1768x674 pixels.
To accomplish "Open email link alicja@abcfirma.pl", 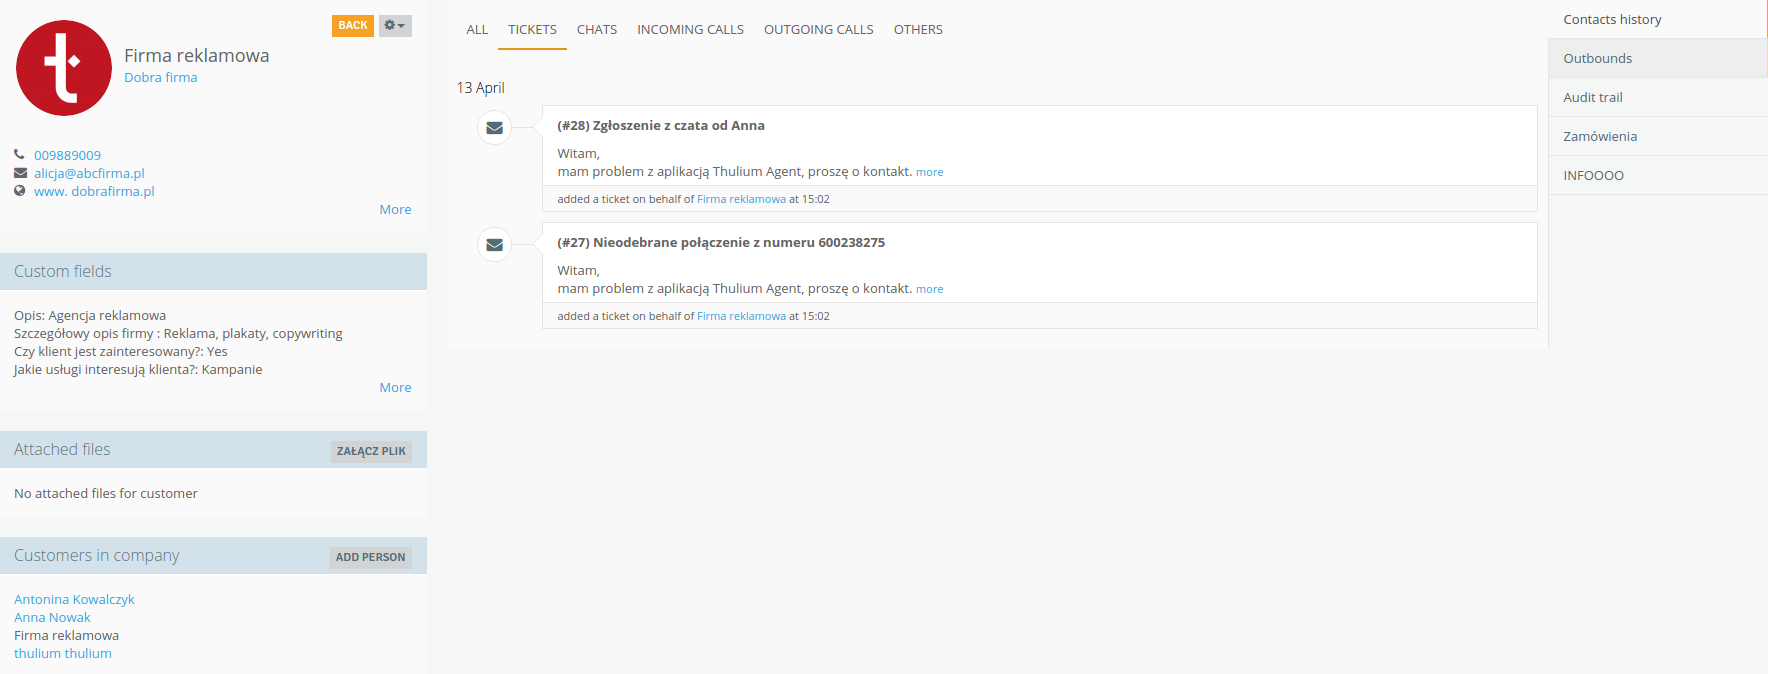I will click(x=89, y=173).
